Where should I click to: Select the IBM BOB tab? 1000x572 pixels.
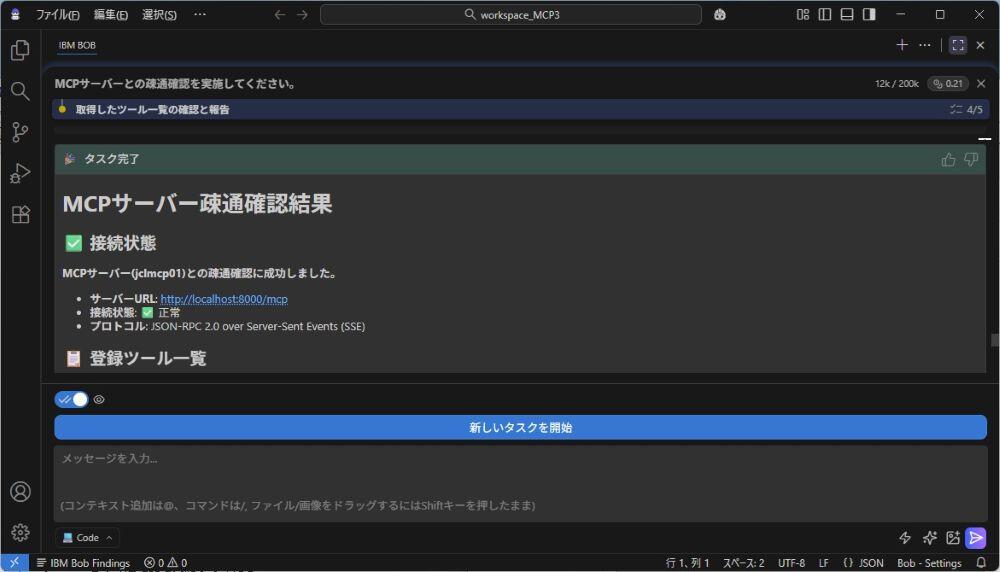(77, 45)
